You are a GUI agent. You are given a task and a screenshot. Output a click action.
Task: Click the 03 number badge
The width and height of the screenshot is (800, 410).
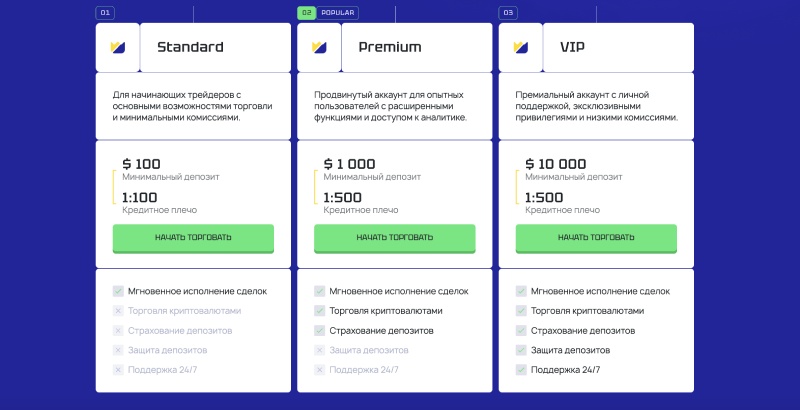(508, 13)
